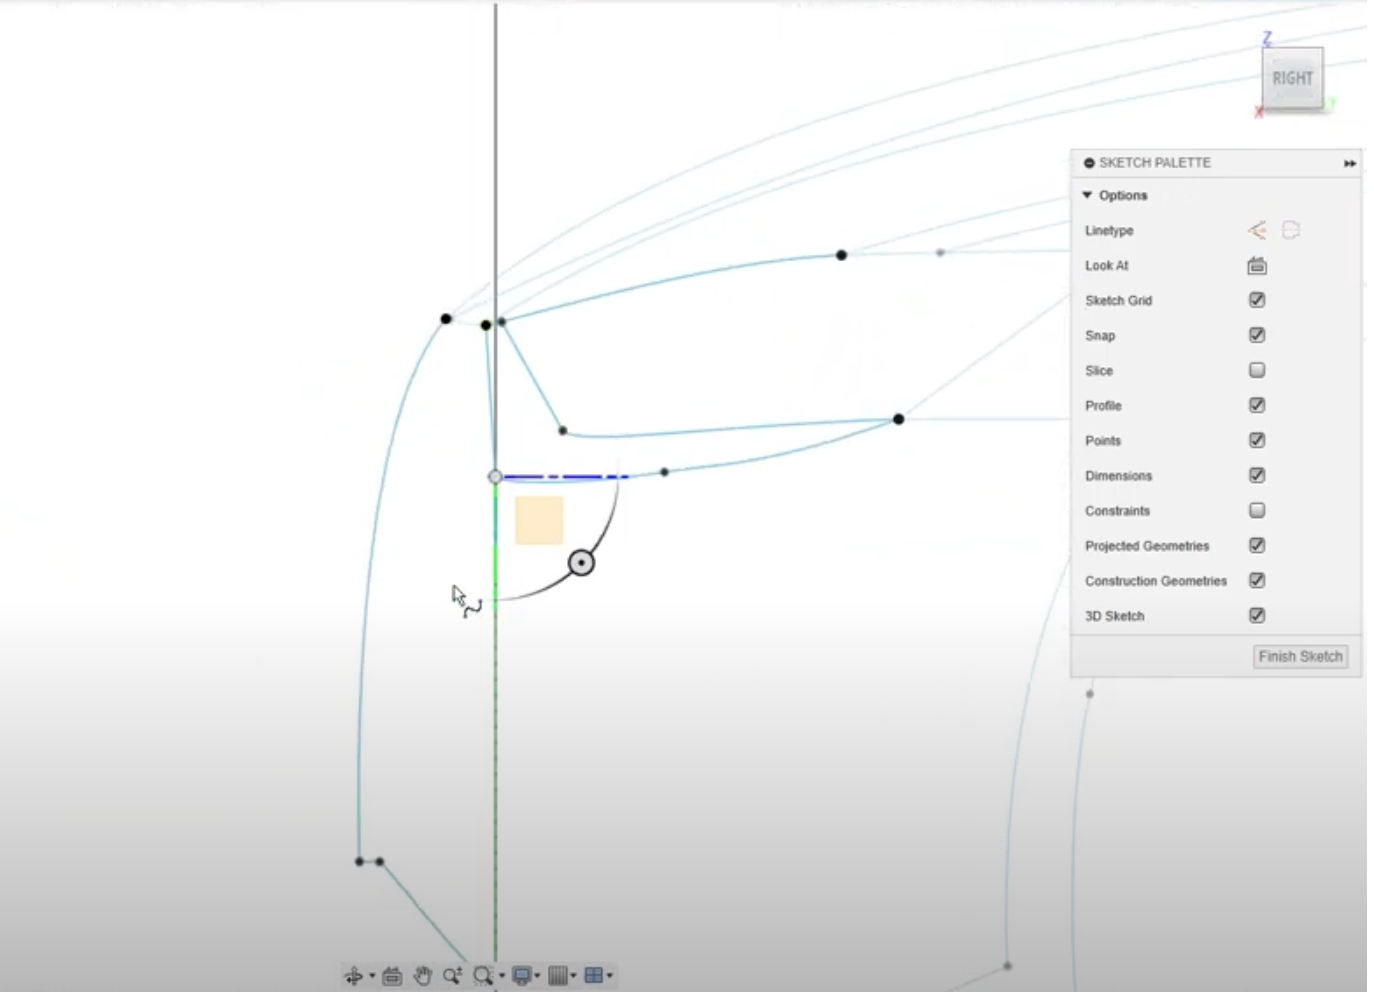The height and width of the screenshot is (992, 1374).
Task: Click the Sketch Palette minimize circle icon
Action: pyautogui.click(x=1089, y=163)
